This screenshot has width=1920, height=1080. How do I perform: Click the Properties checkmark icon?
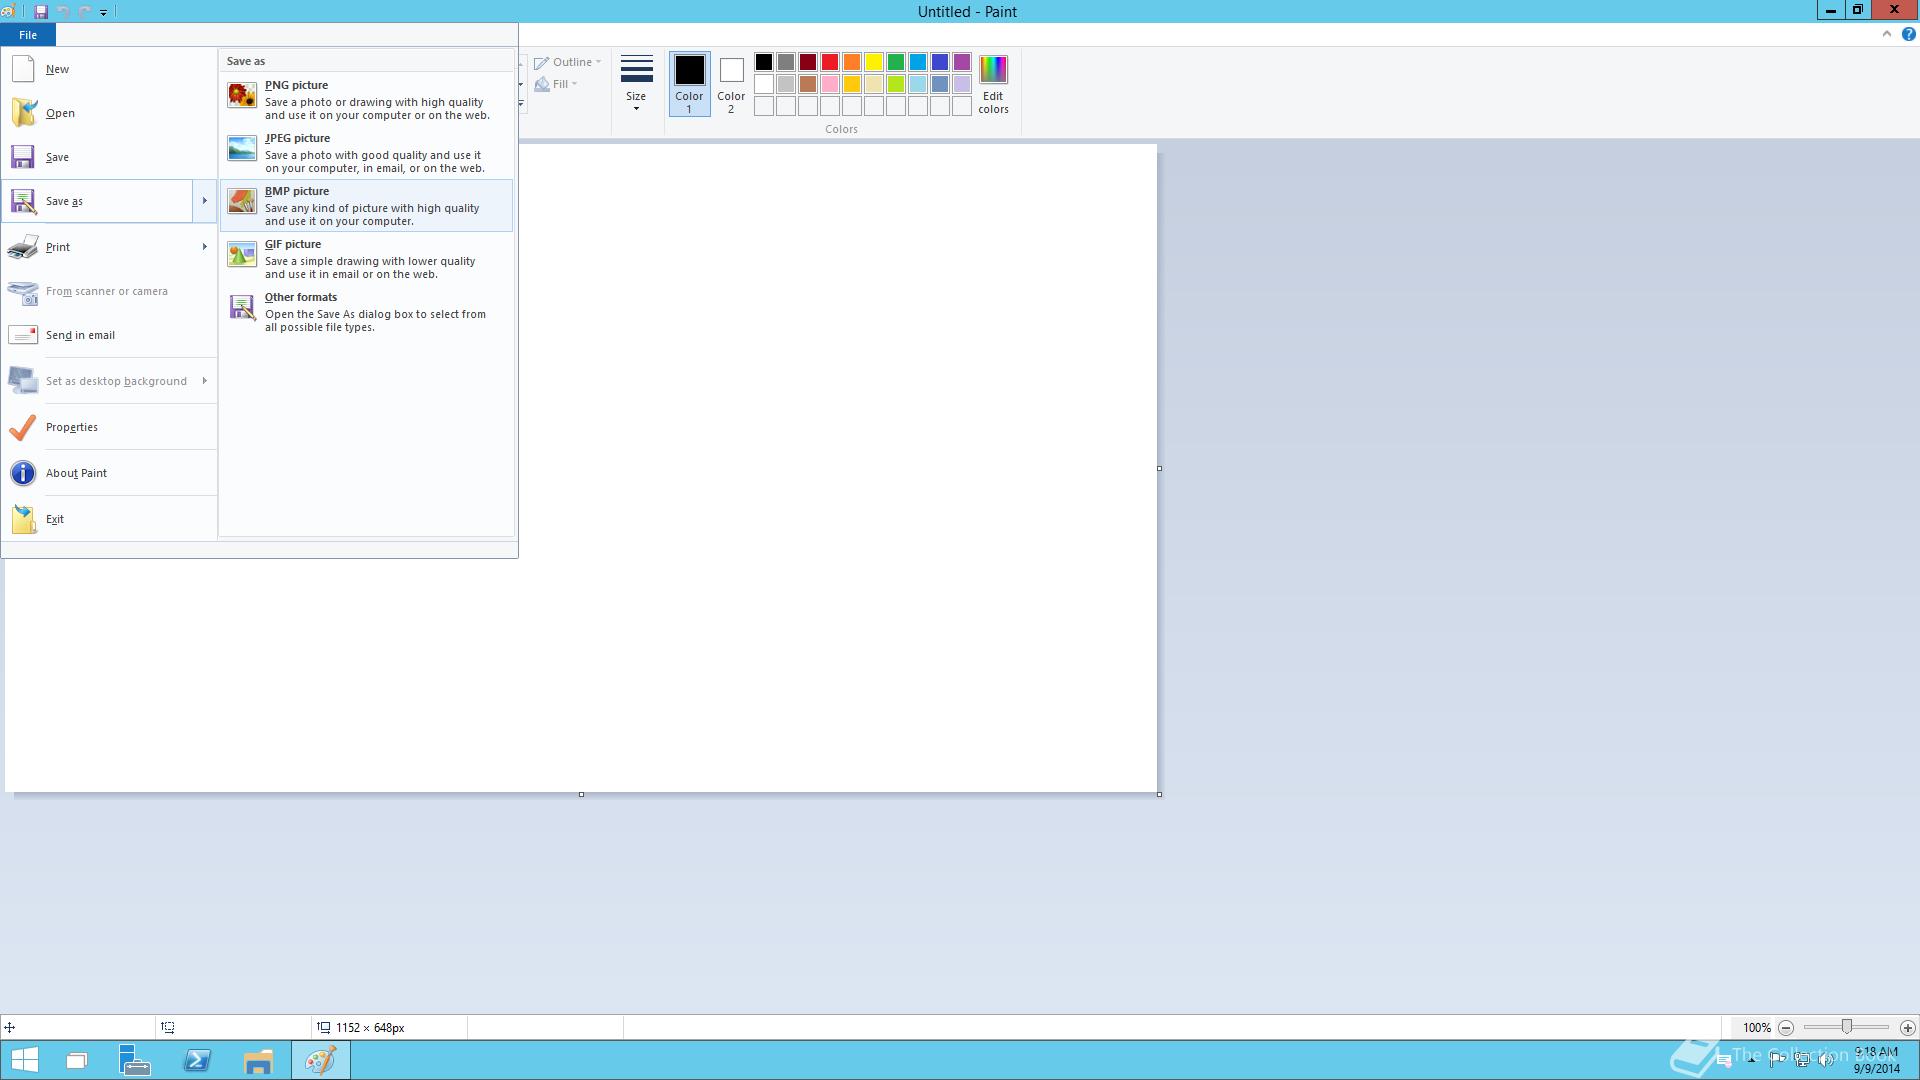click(x=23, y=427)
